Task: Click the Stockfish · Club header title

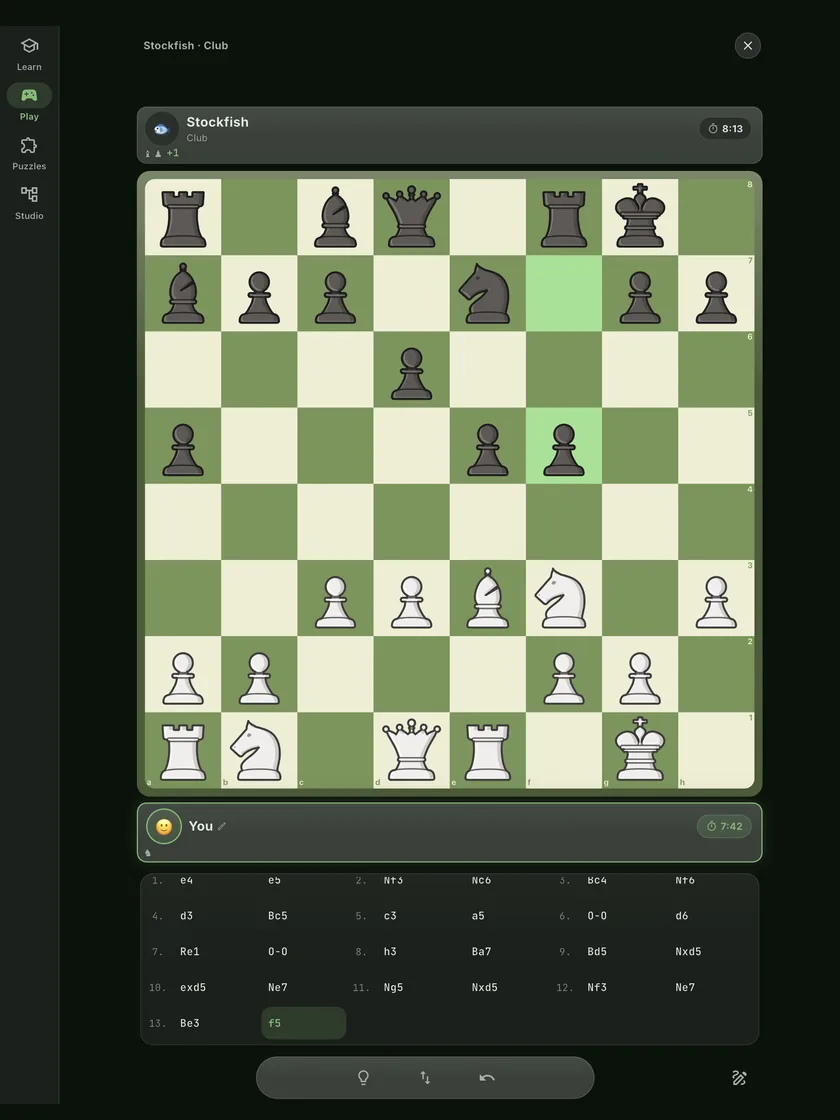Action: tap(186, 46)
